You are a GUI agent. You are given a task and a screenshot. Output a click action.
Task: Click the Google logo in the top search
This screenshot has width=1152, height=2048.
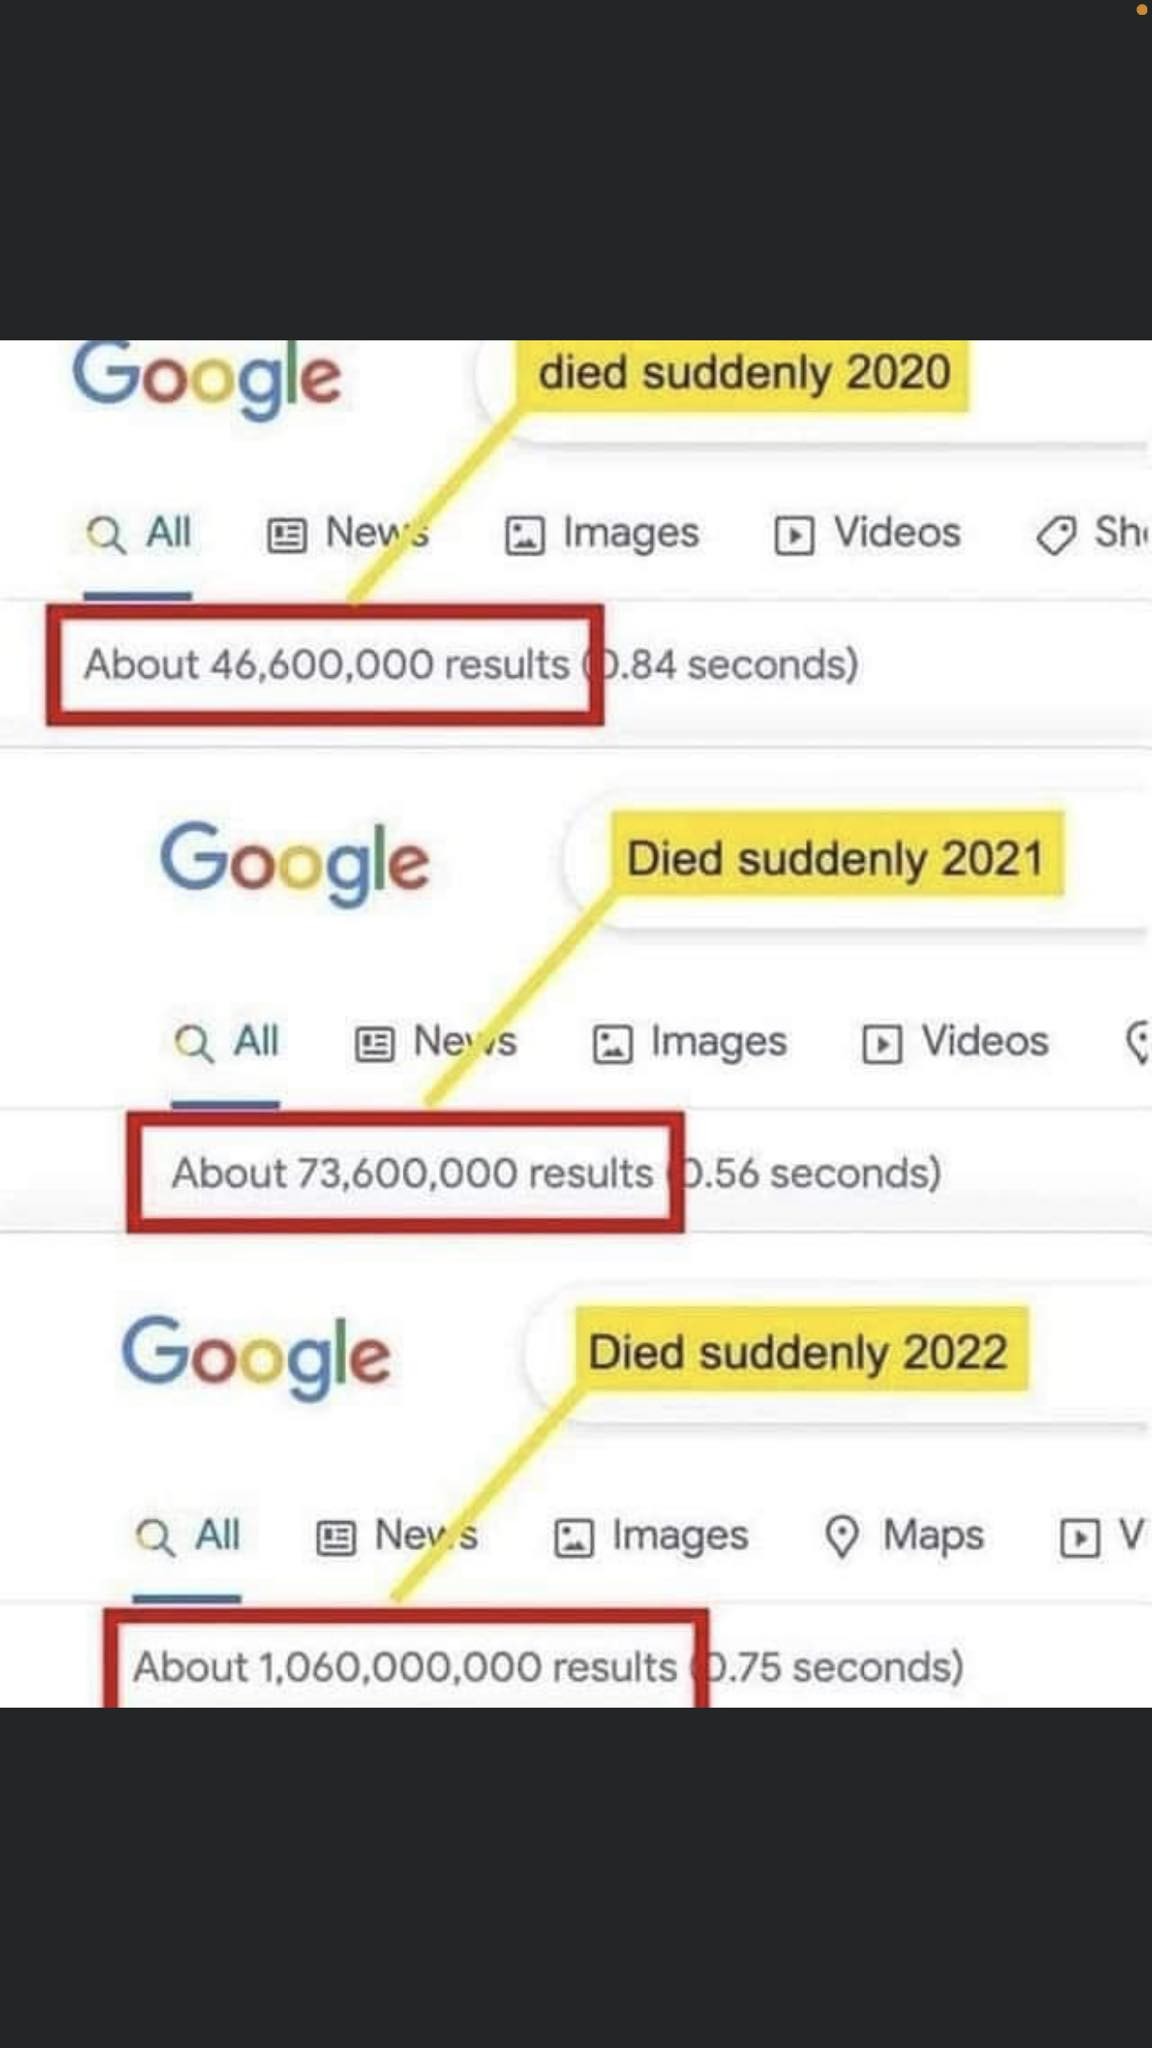click(x=206, y=378)
